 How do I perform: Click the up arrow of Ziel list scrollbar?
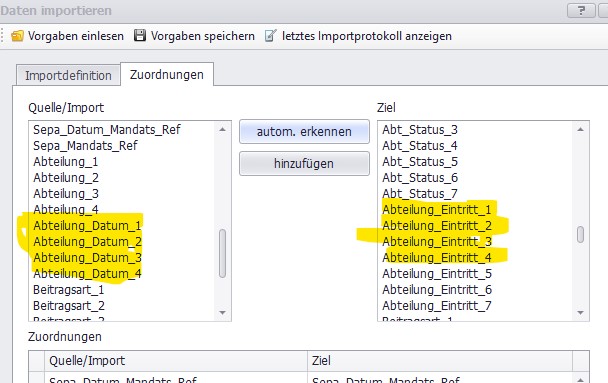point(580,129)
